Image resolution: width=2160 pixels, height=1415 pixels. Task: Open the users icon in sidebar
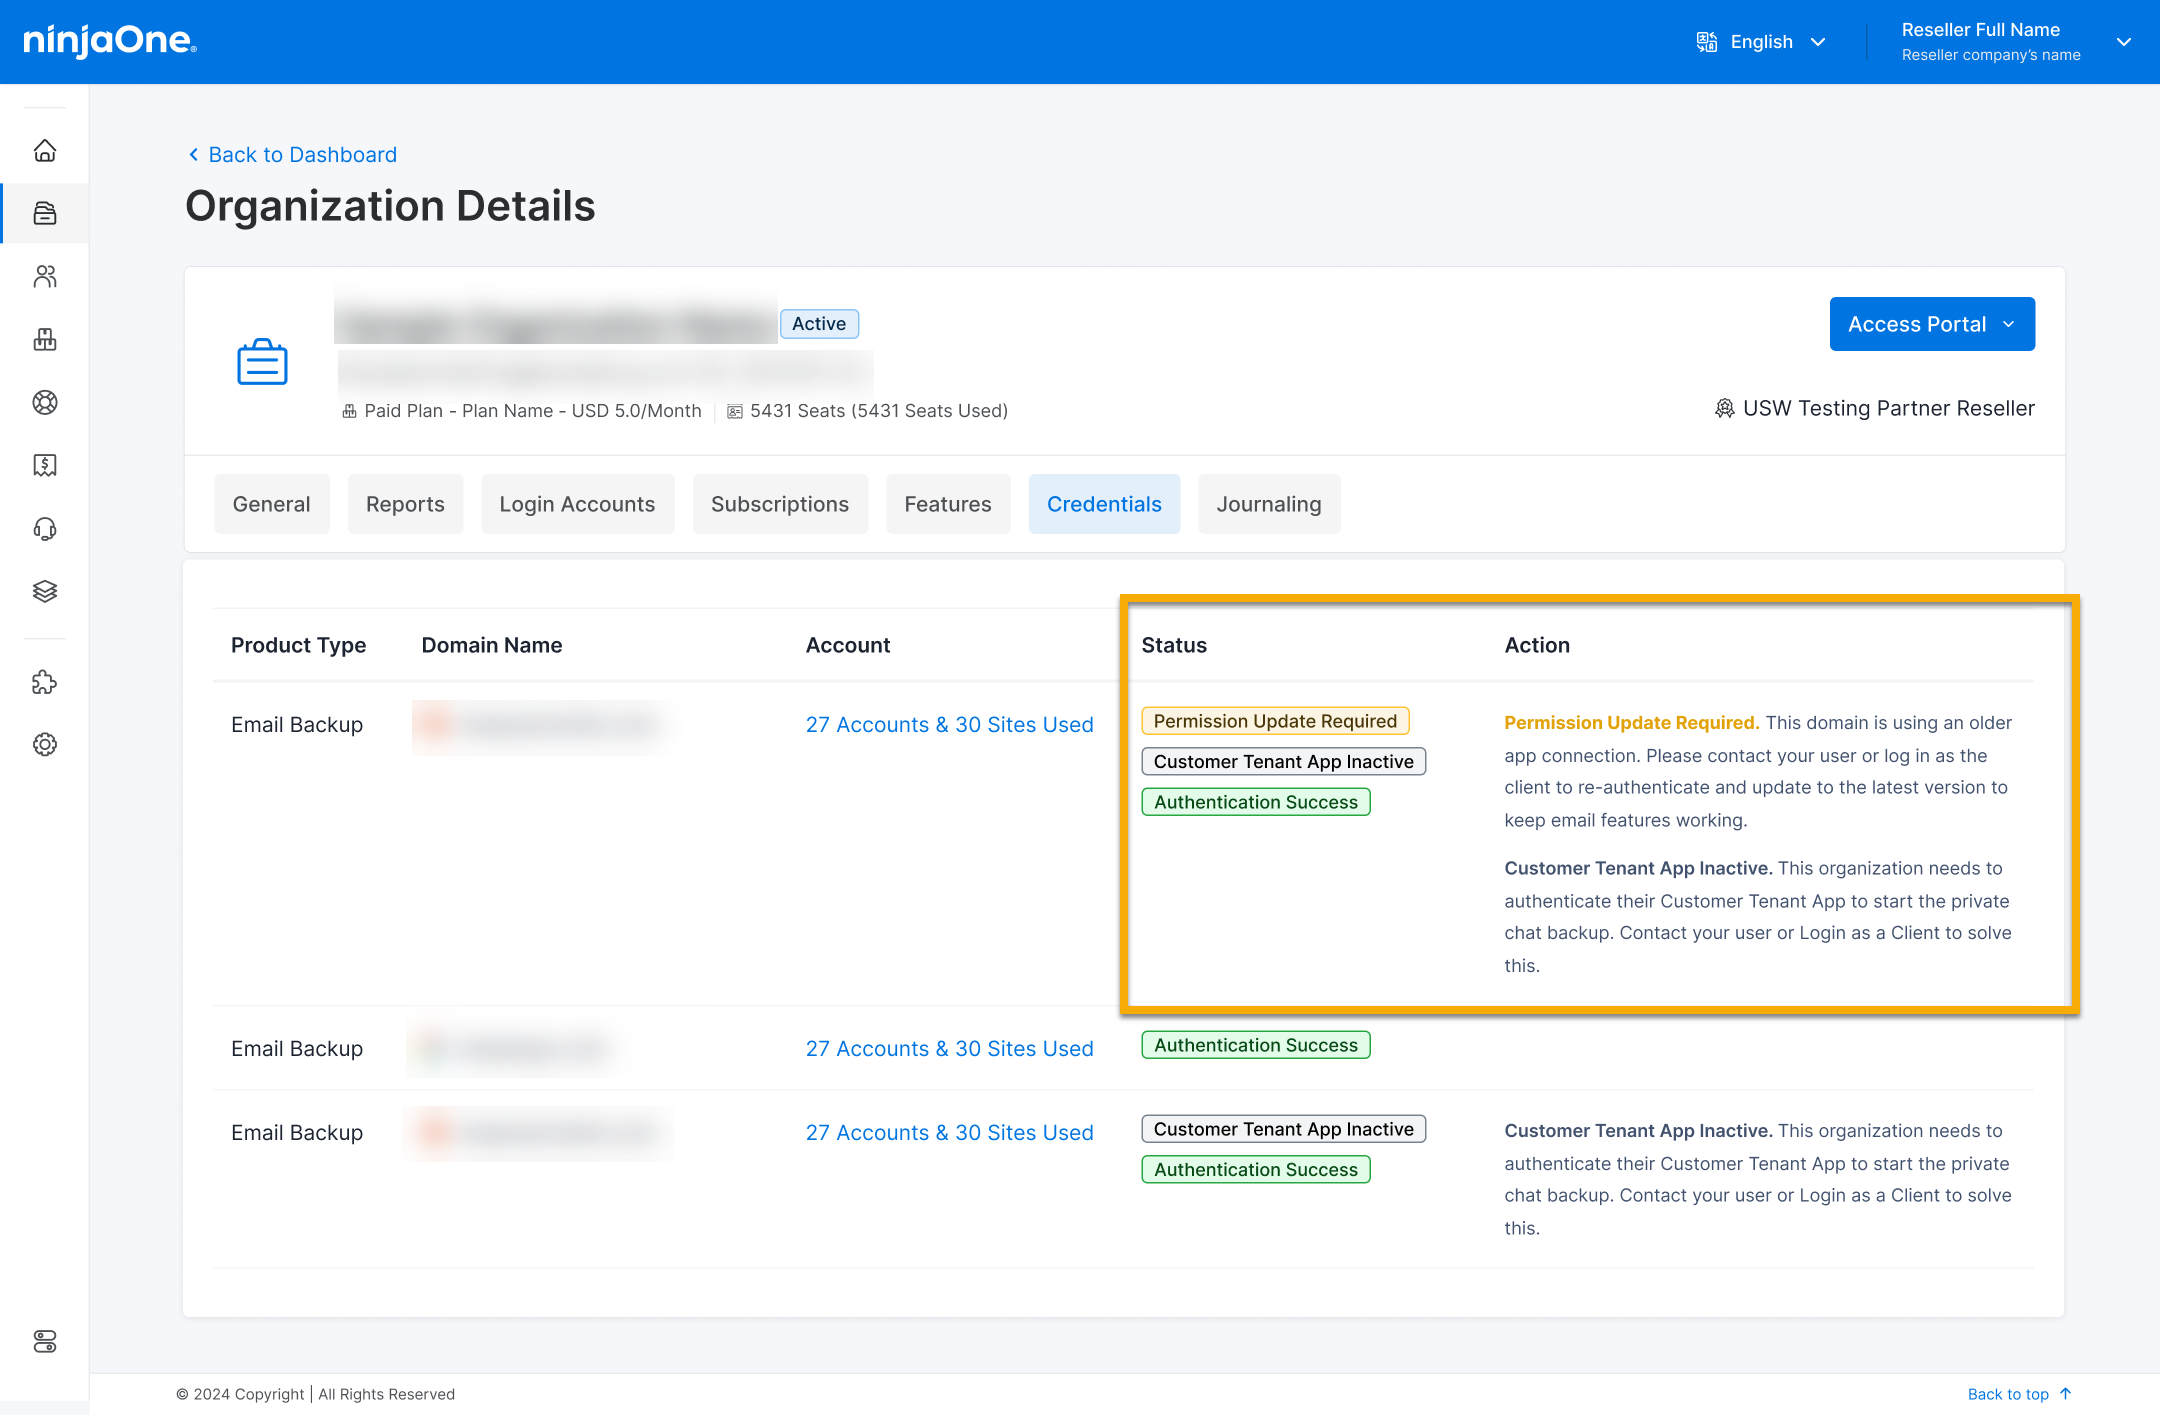click(x=45, y=276)
